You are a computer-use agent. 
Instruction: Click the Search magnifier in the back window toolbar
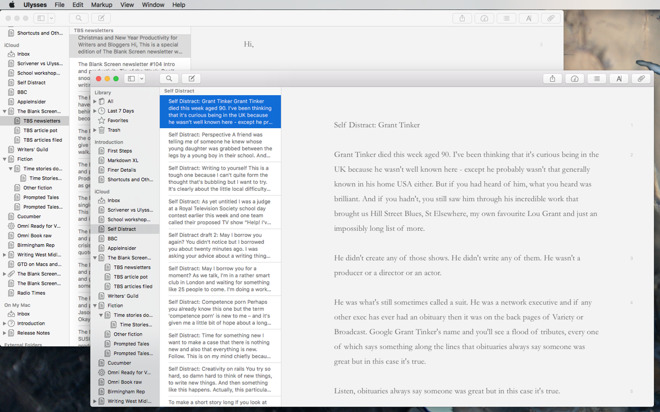[79, 19]
